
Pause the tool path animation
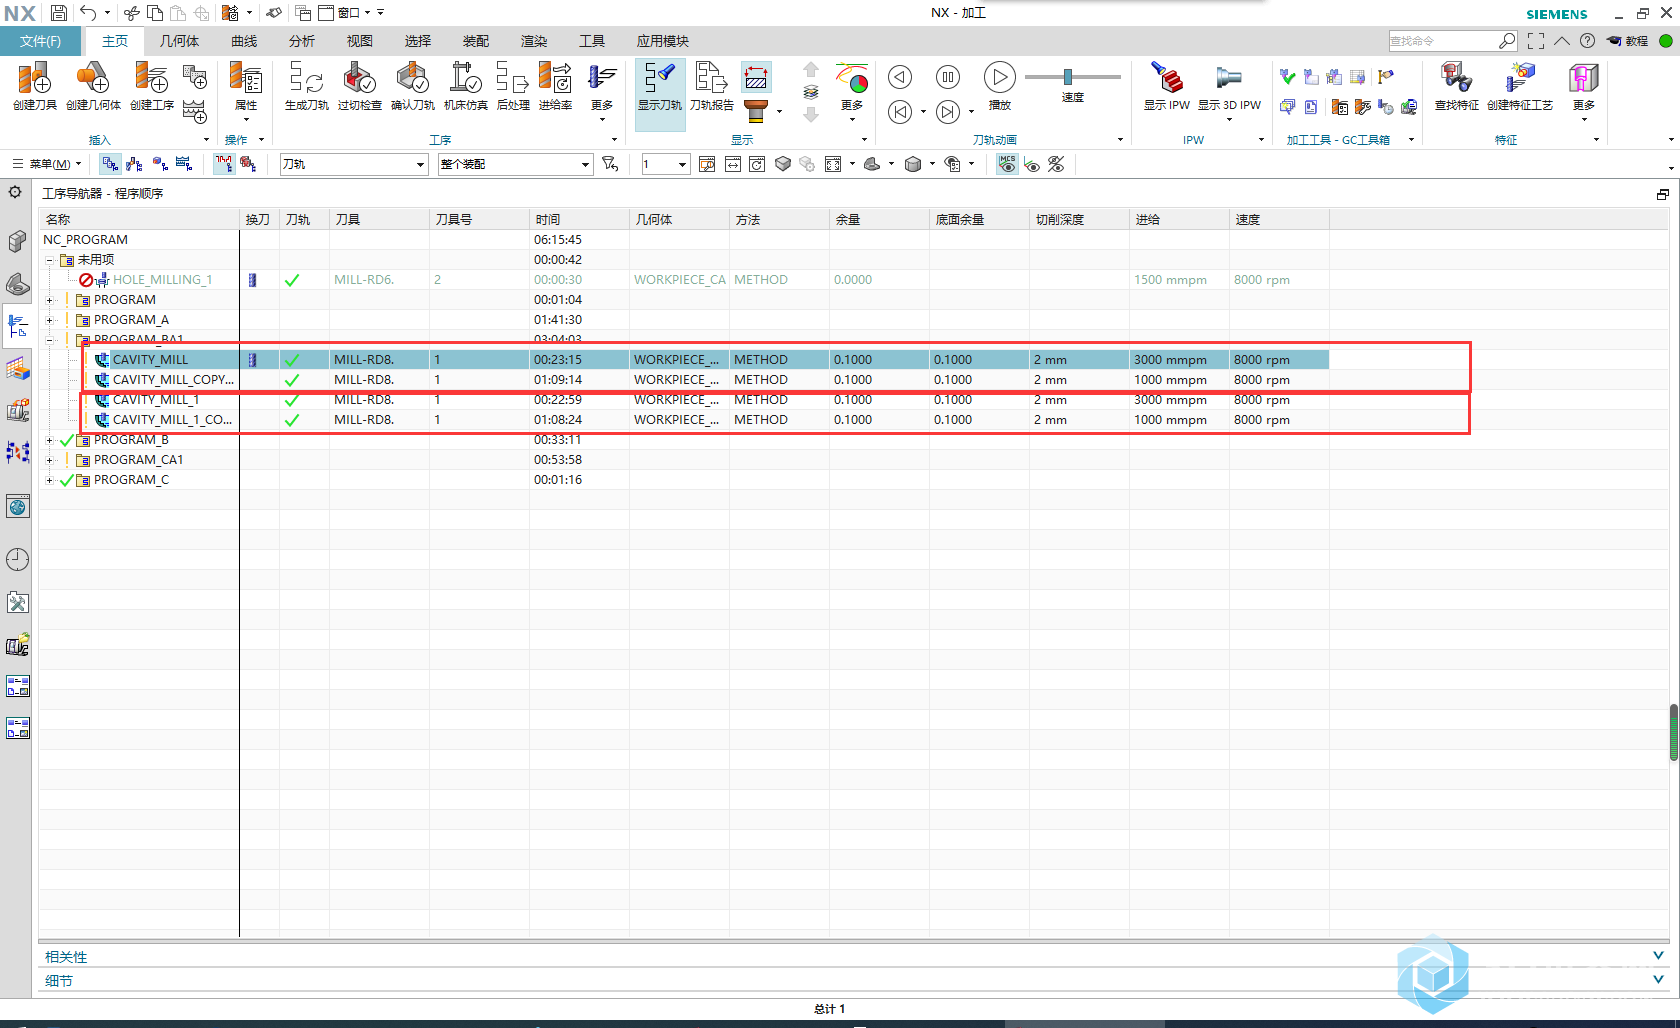click(948, 77)
